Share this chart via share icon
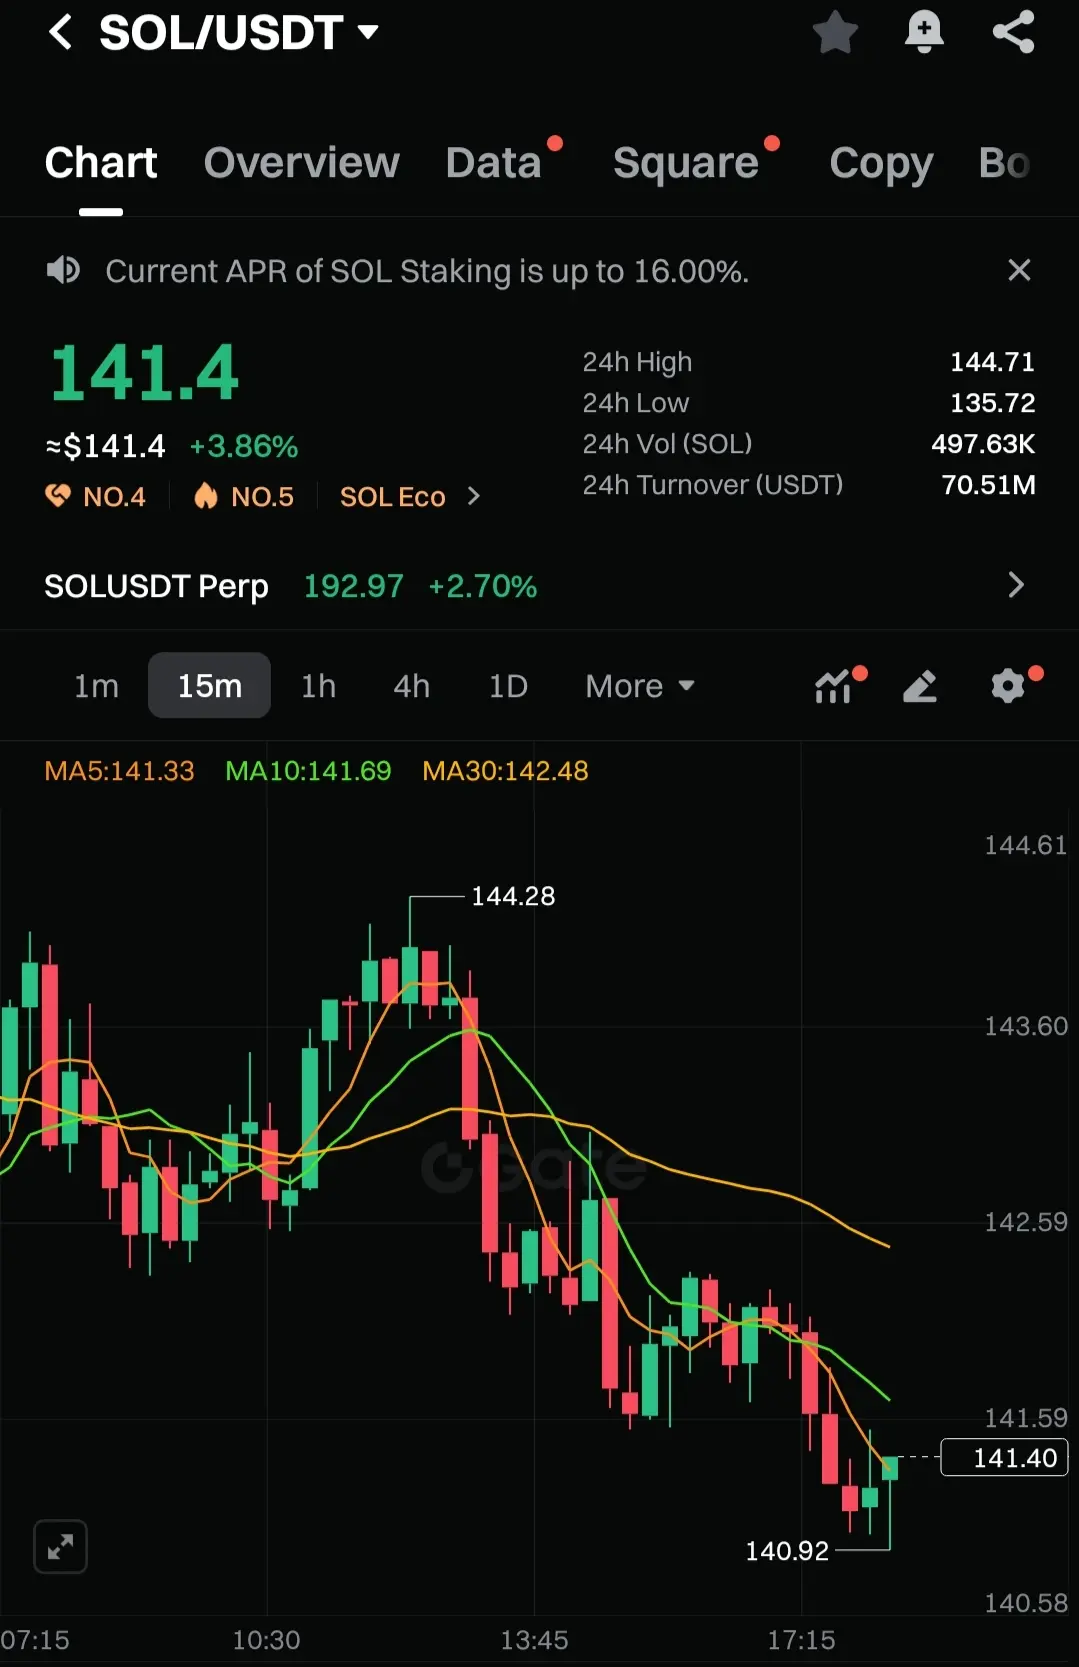Screen dimensions: 1079x1667 coord(1013,32)
